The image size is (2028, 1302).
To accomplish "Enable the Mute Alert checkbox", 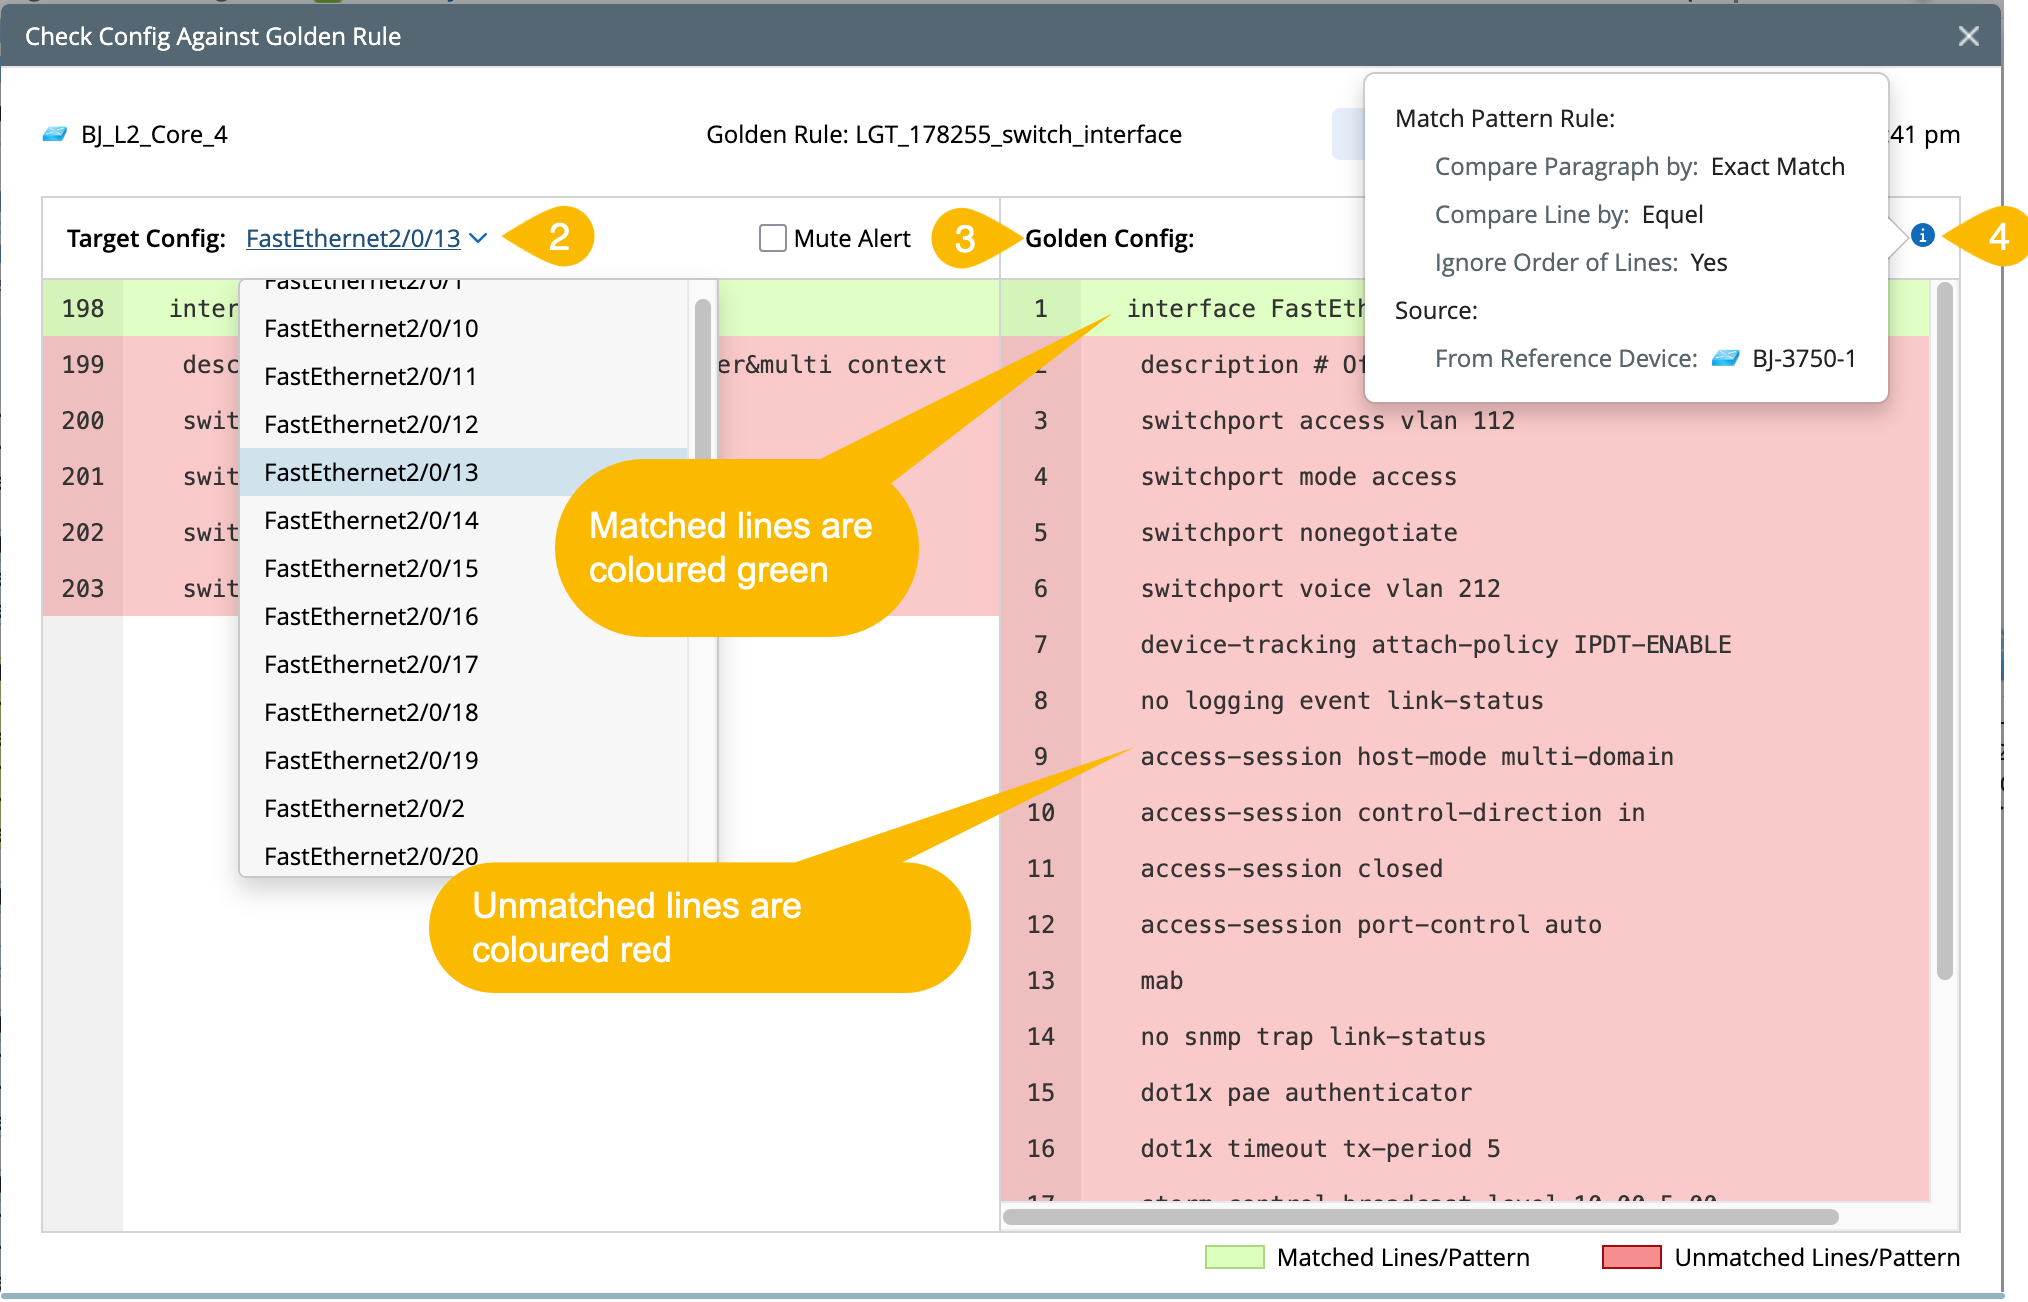I will point(772,238).
